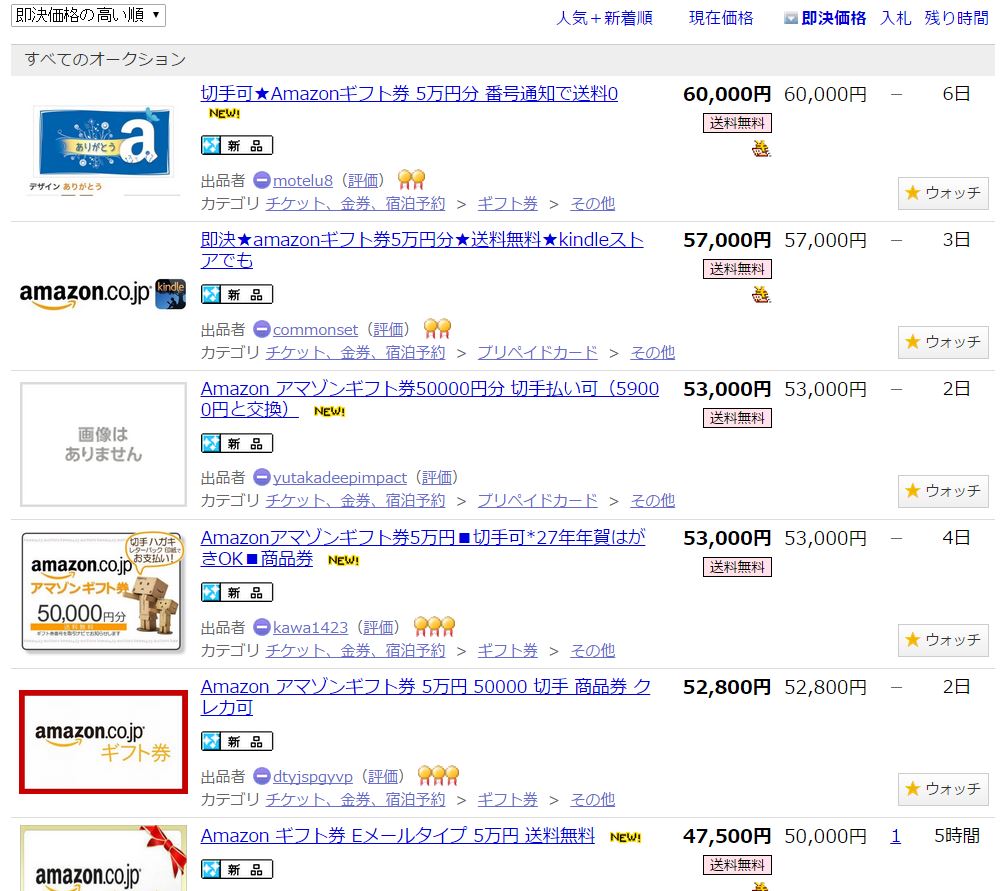Watch the motelu8 60,000円 listing
Viewport: 1008px width, 891px height.
943,193
